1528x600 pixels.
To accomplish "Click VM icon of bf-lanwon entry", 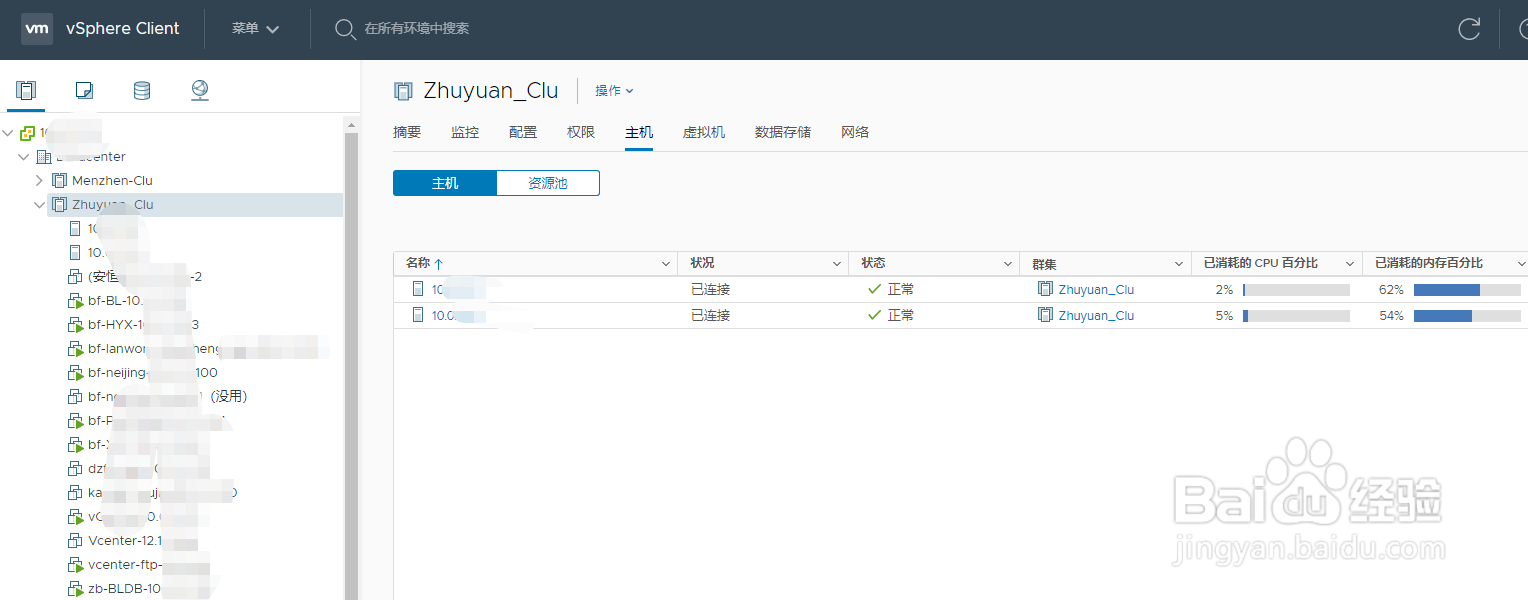I will click(75, 349).
